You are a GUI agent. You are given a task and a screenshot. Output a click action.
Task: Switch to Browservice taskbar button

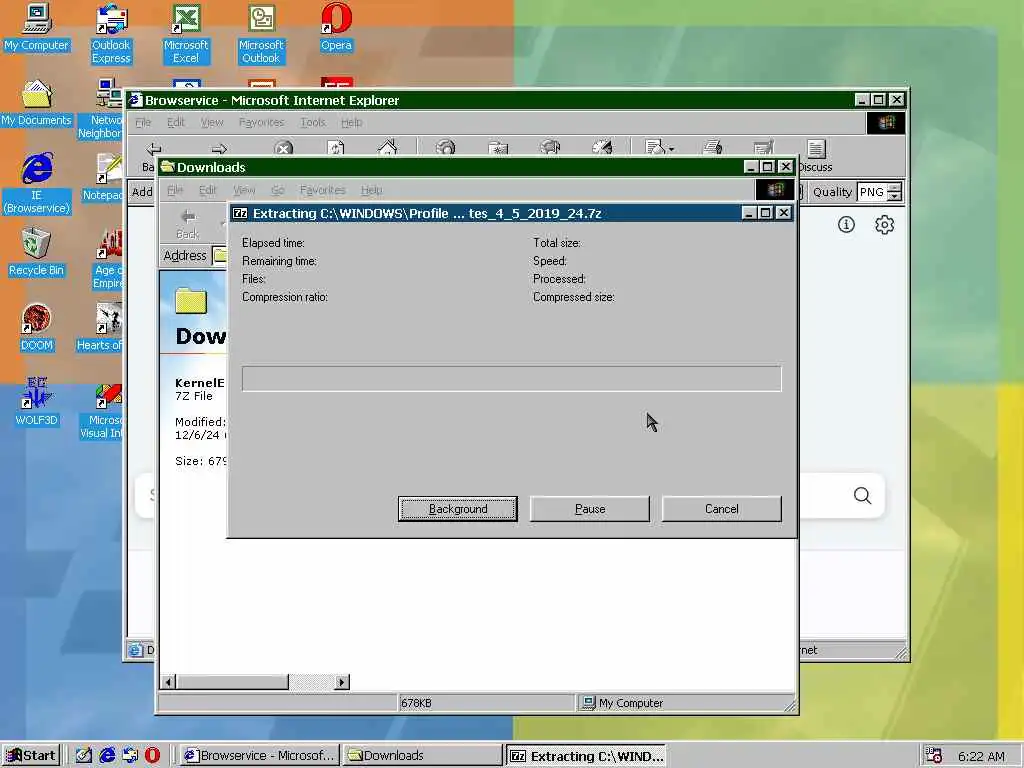coord(260,755)
